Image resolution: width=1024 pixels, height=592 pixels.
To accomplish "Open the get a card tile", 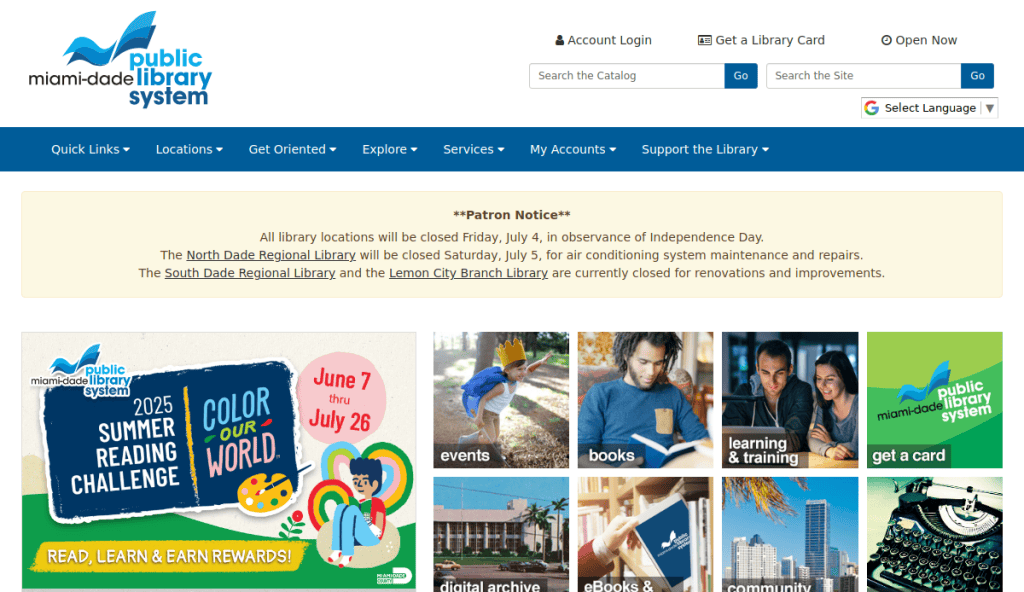I will tap(934, 400).
